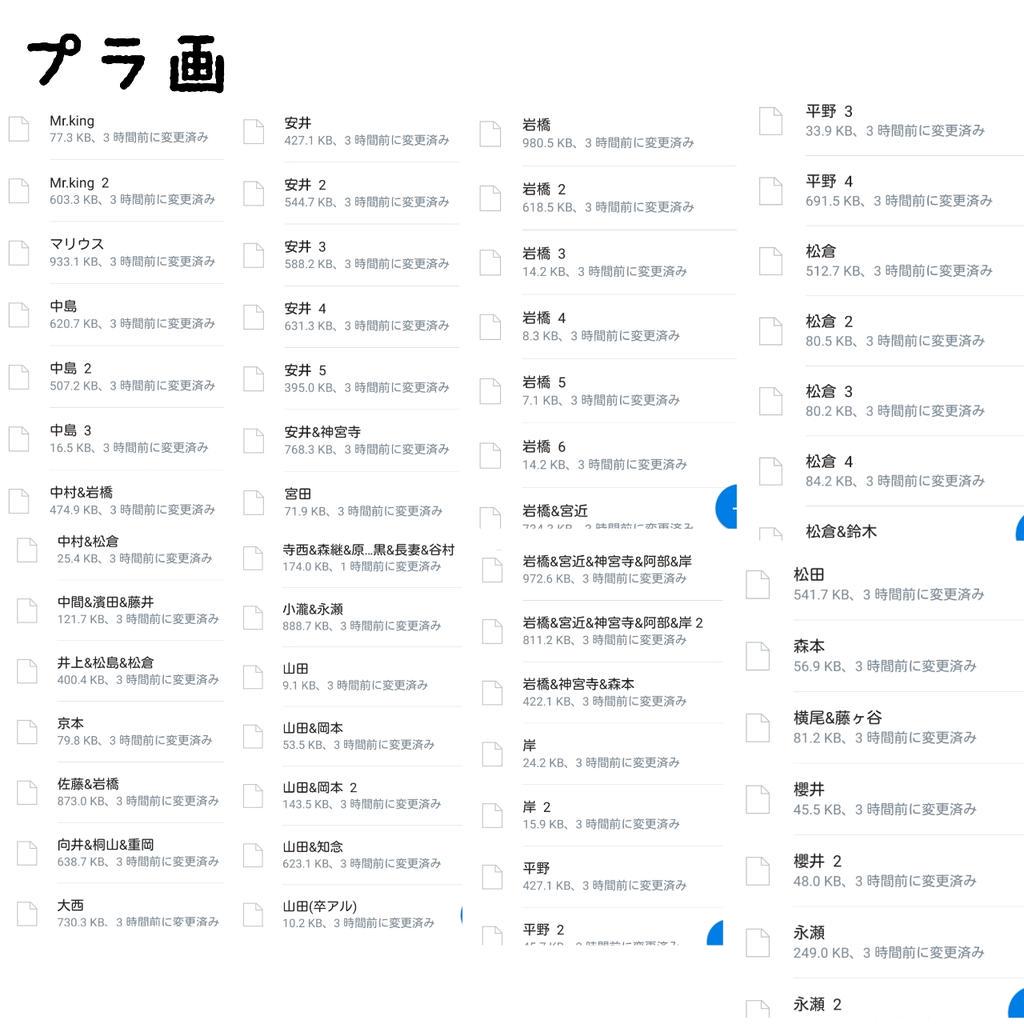Select the file icon beside 松倉

(x=771, y=261)
